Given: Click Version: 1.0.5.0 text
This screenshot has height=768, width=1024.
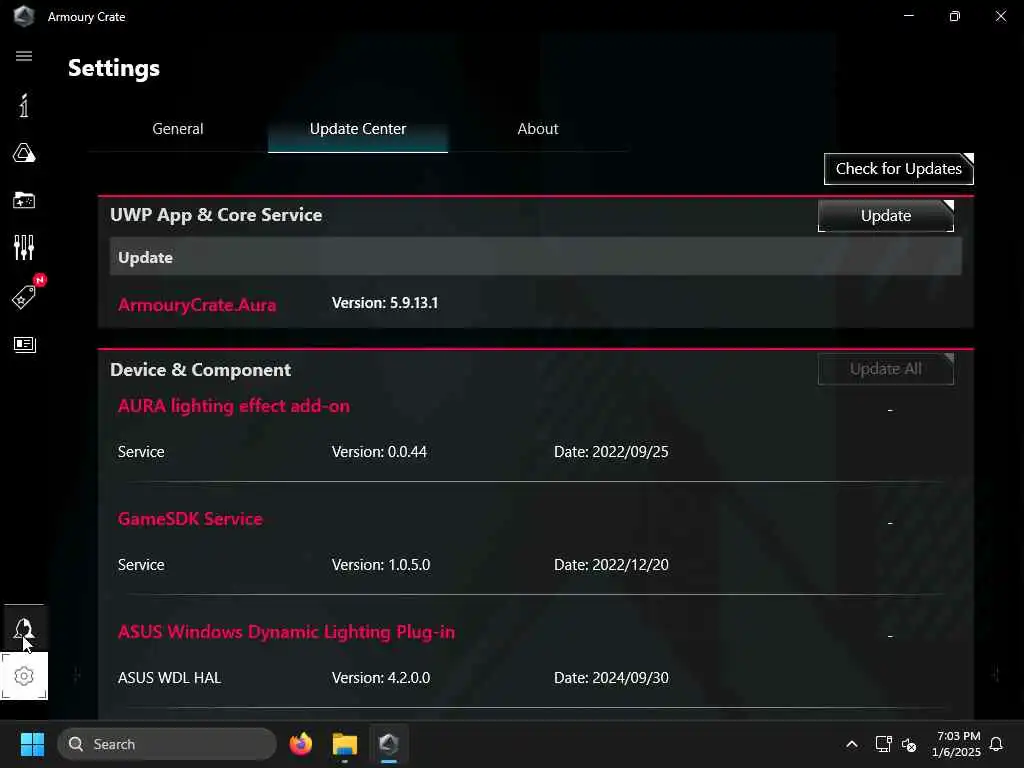Looking at the screenshot, I should [381, 565].
